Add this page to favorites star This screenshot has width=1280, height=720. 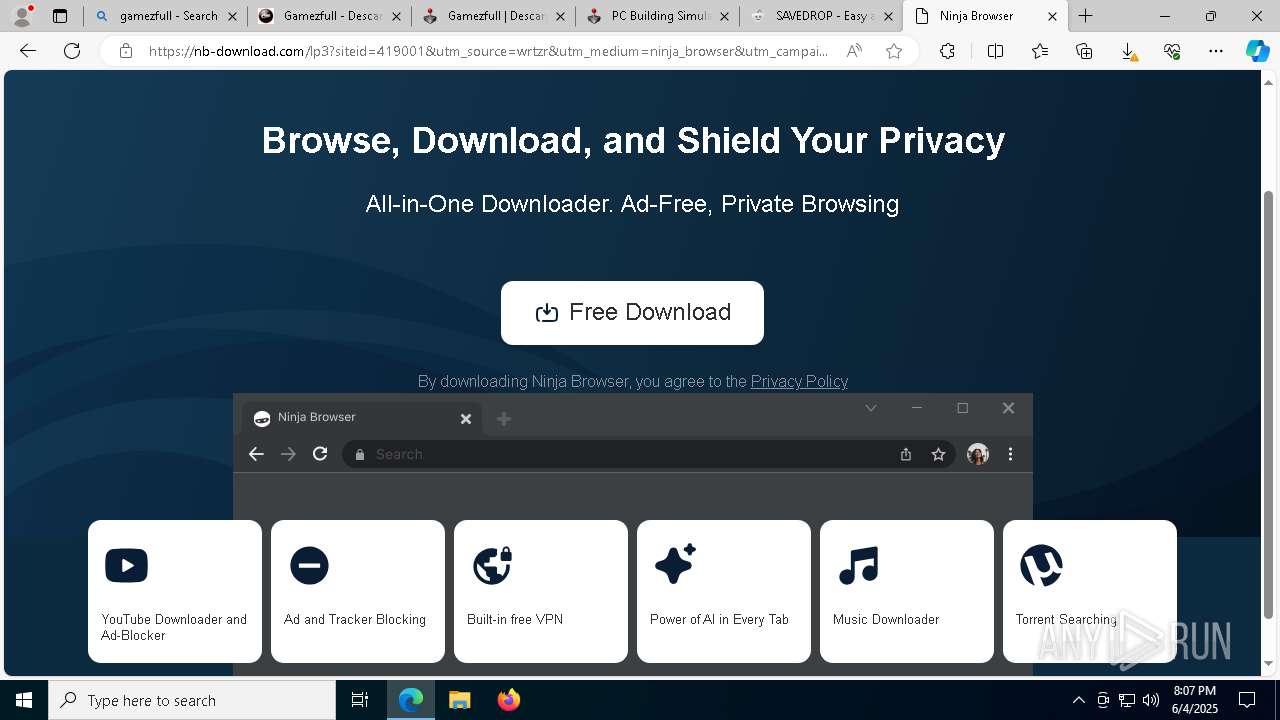[x=894, y=51]
